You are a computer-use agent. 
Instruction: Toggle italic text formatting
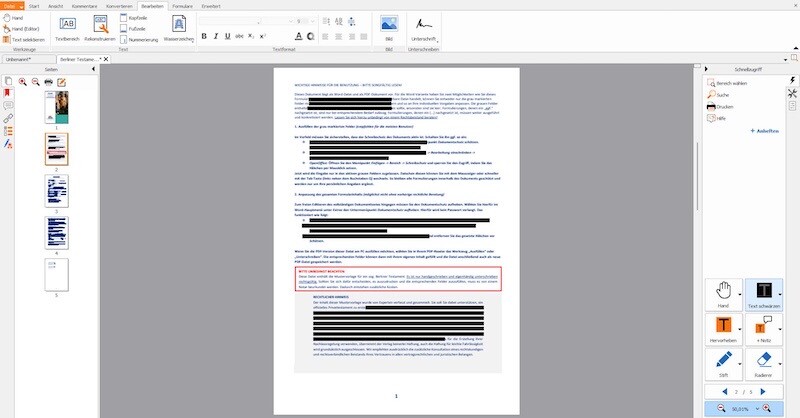click(216, 36)
